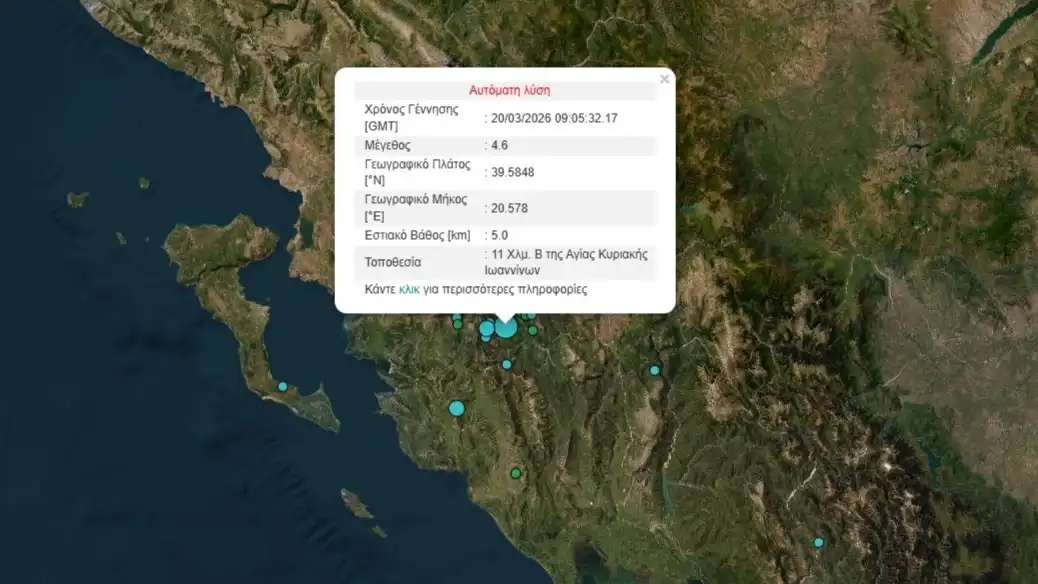Click the 'Μέγεθος' row label
The height and width of the screenshot is (584, 1038).
[388, 145]
